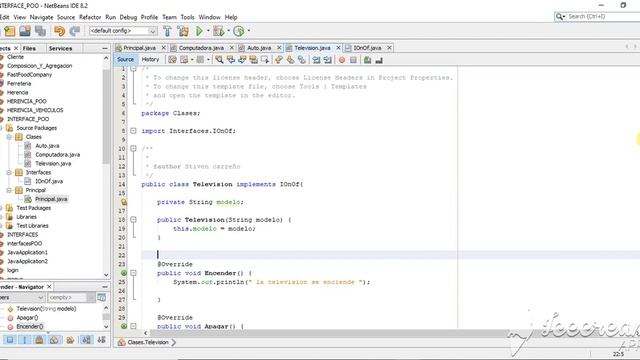Click the Open Project toolbar icon
The image size is (640, 360).
(25, 31)
